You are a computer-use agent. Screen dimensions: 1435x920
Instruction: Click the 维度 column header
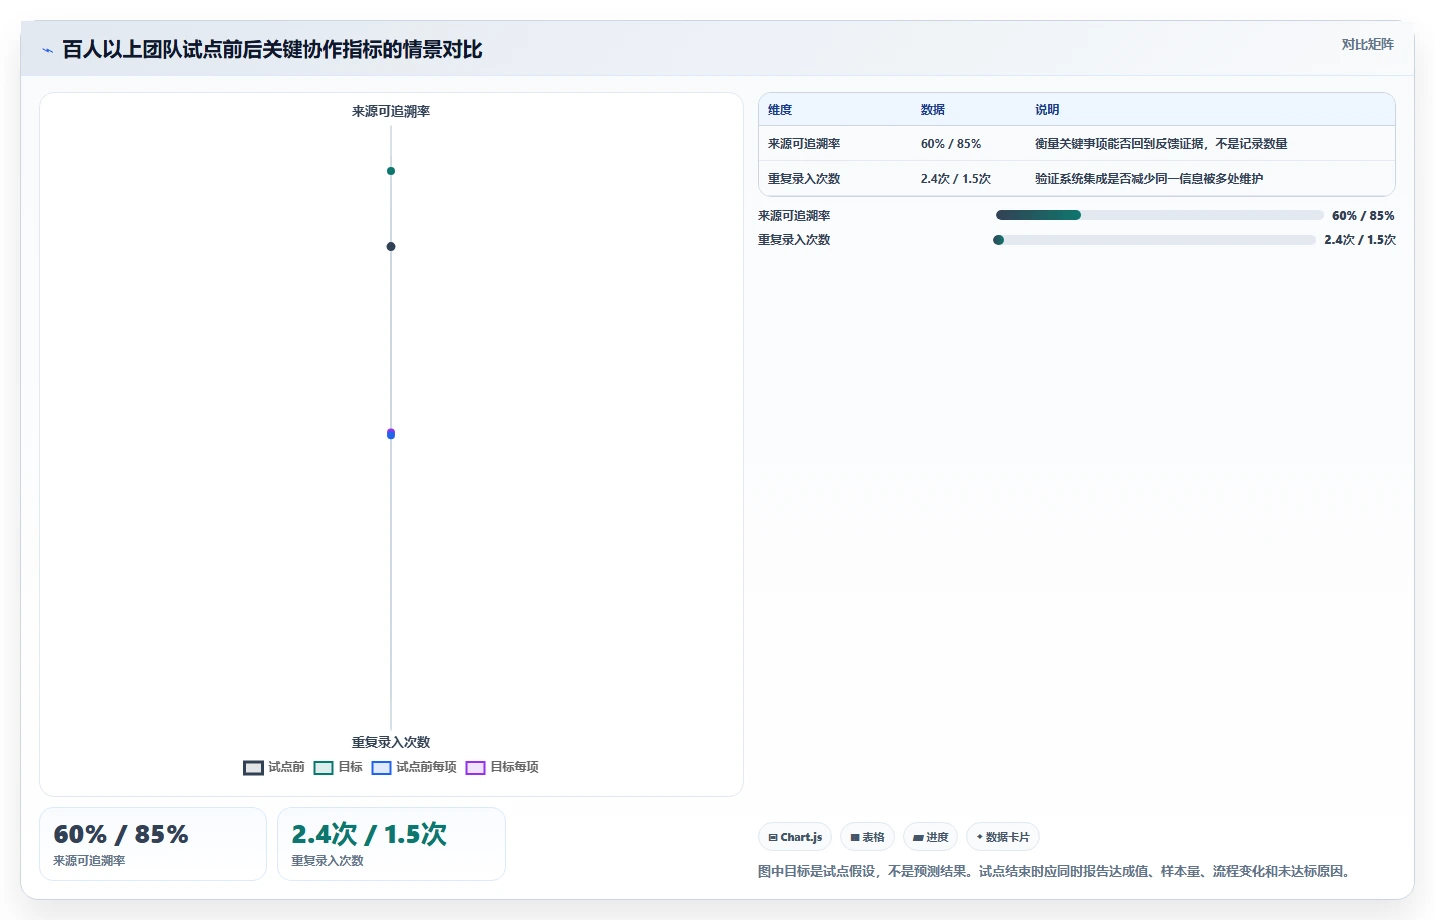780,110
